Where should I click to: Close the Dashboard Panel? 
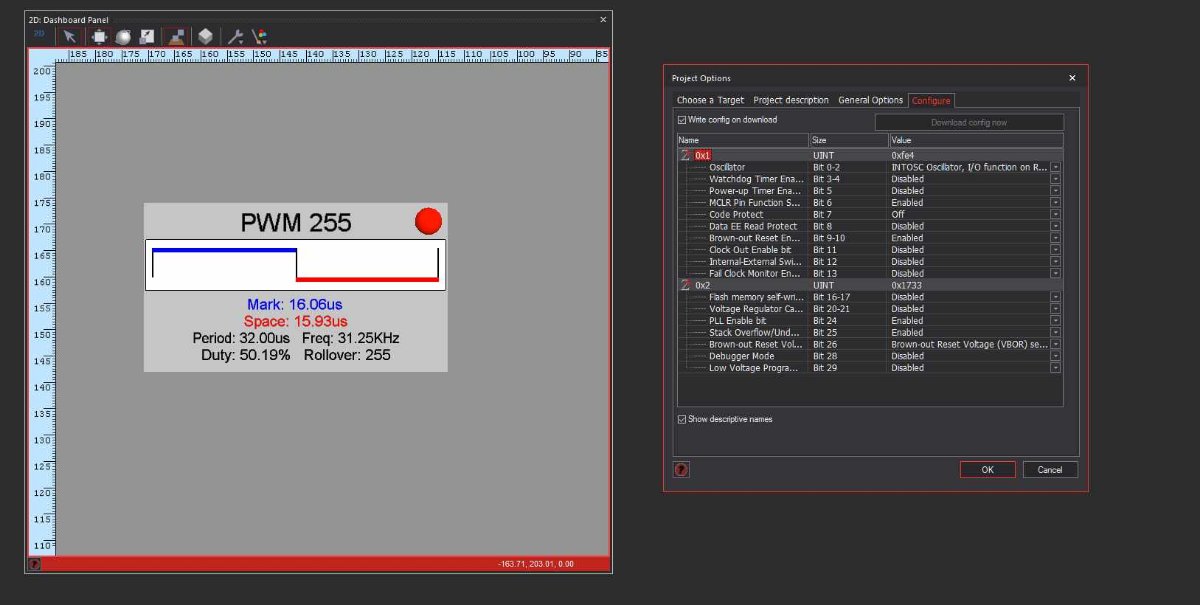pyautogui.click(x=603, y=19)
